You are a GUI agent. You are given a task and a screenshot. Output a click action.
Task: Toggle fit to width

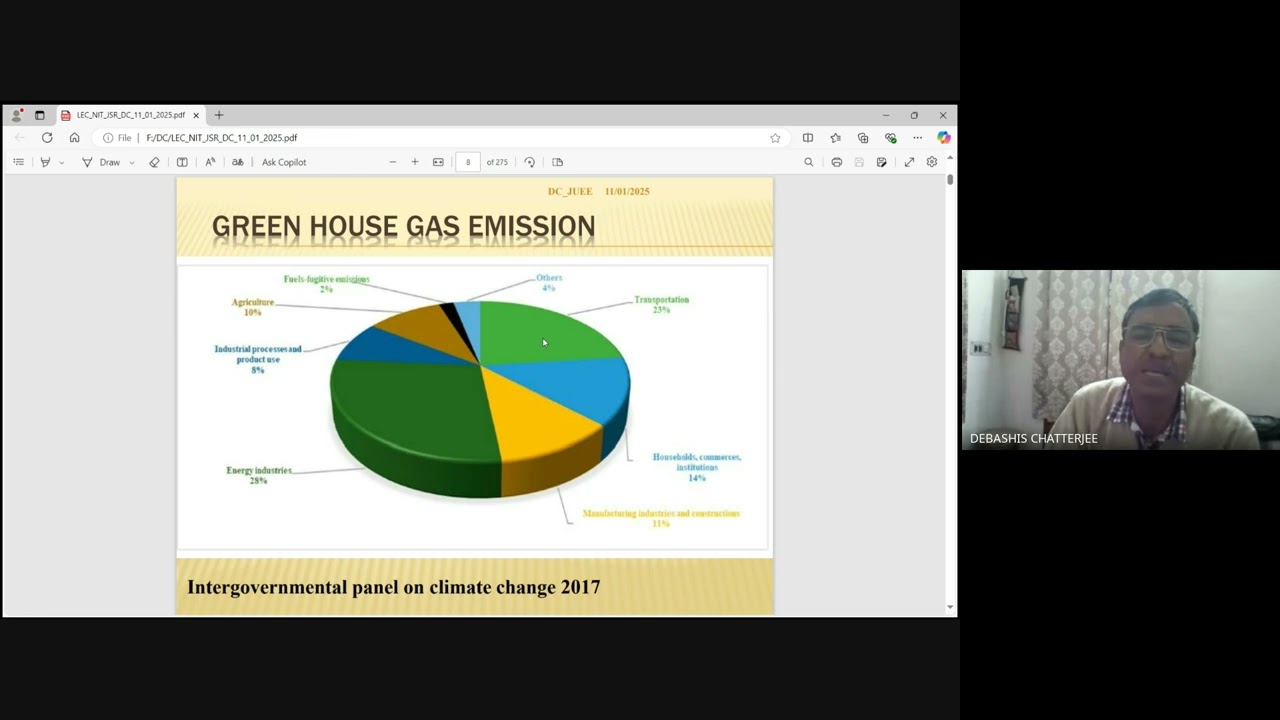[438, 162]
